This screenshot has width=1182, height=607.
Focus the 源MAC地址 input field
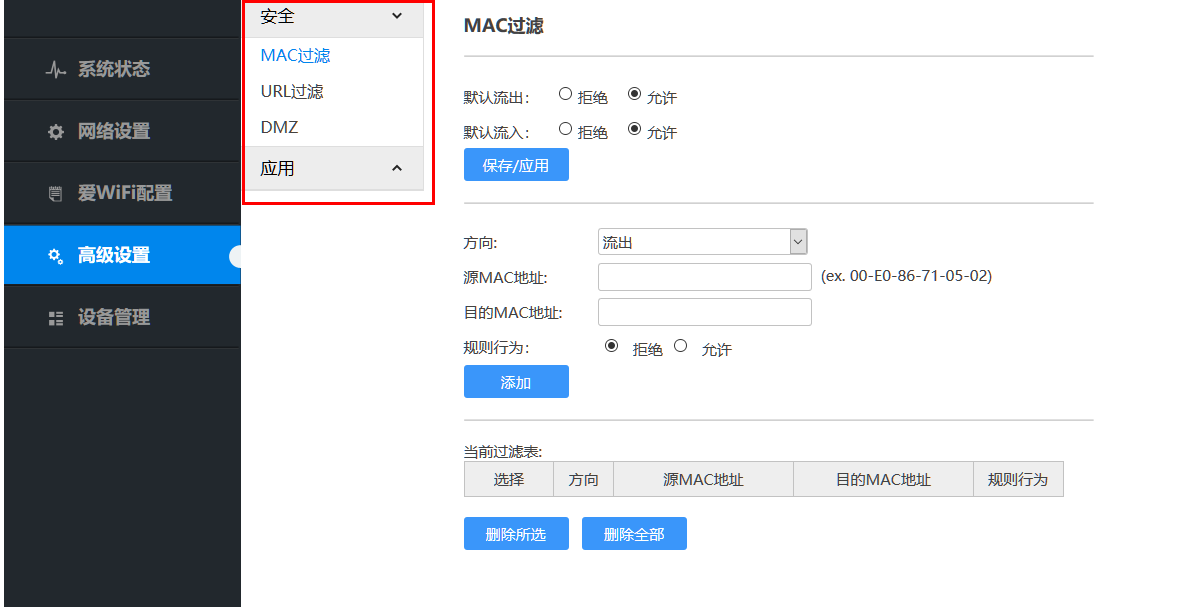704,277
